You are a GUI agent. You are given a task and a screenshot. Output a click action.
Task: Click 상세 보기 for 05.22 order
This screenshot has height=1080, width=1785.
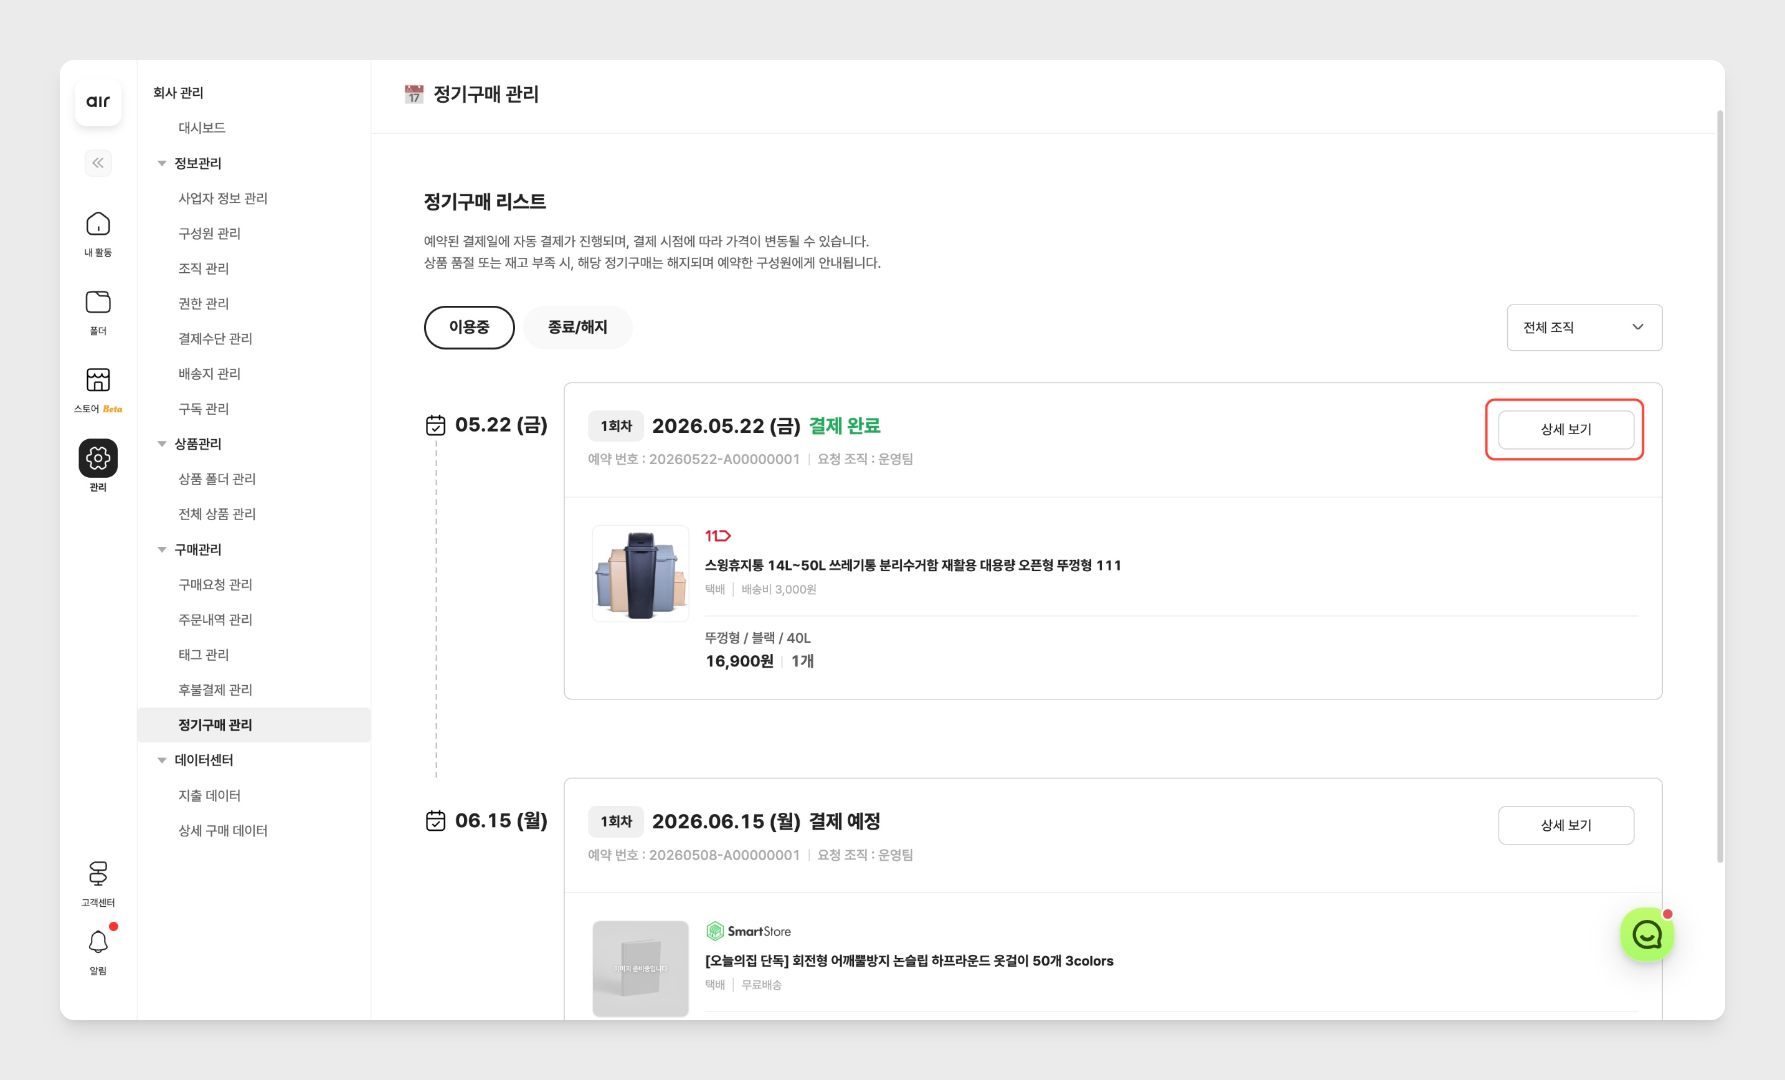[1565, 429]
